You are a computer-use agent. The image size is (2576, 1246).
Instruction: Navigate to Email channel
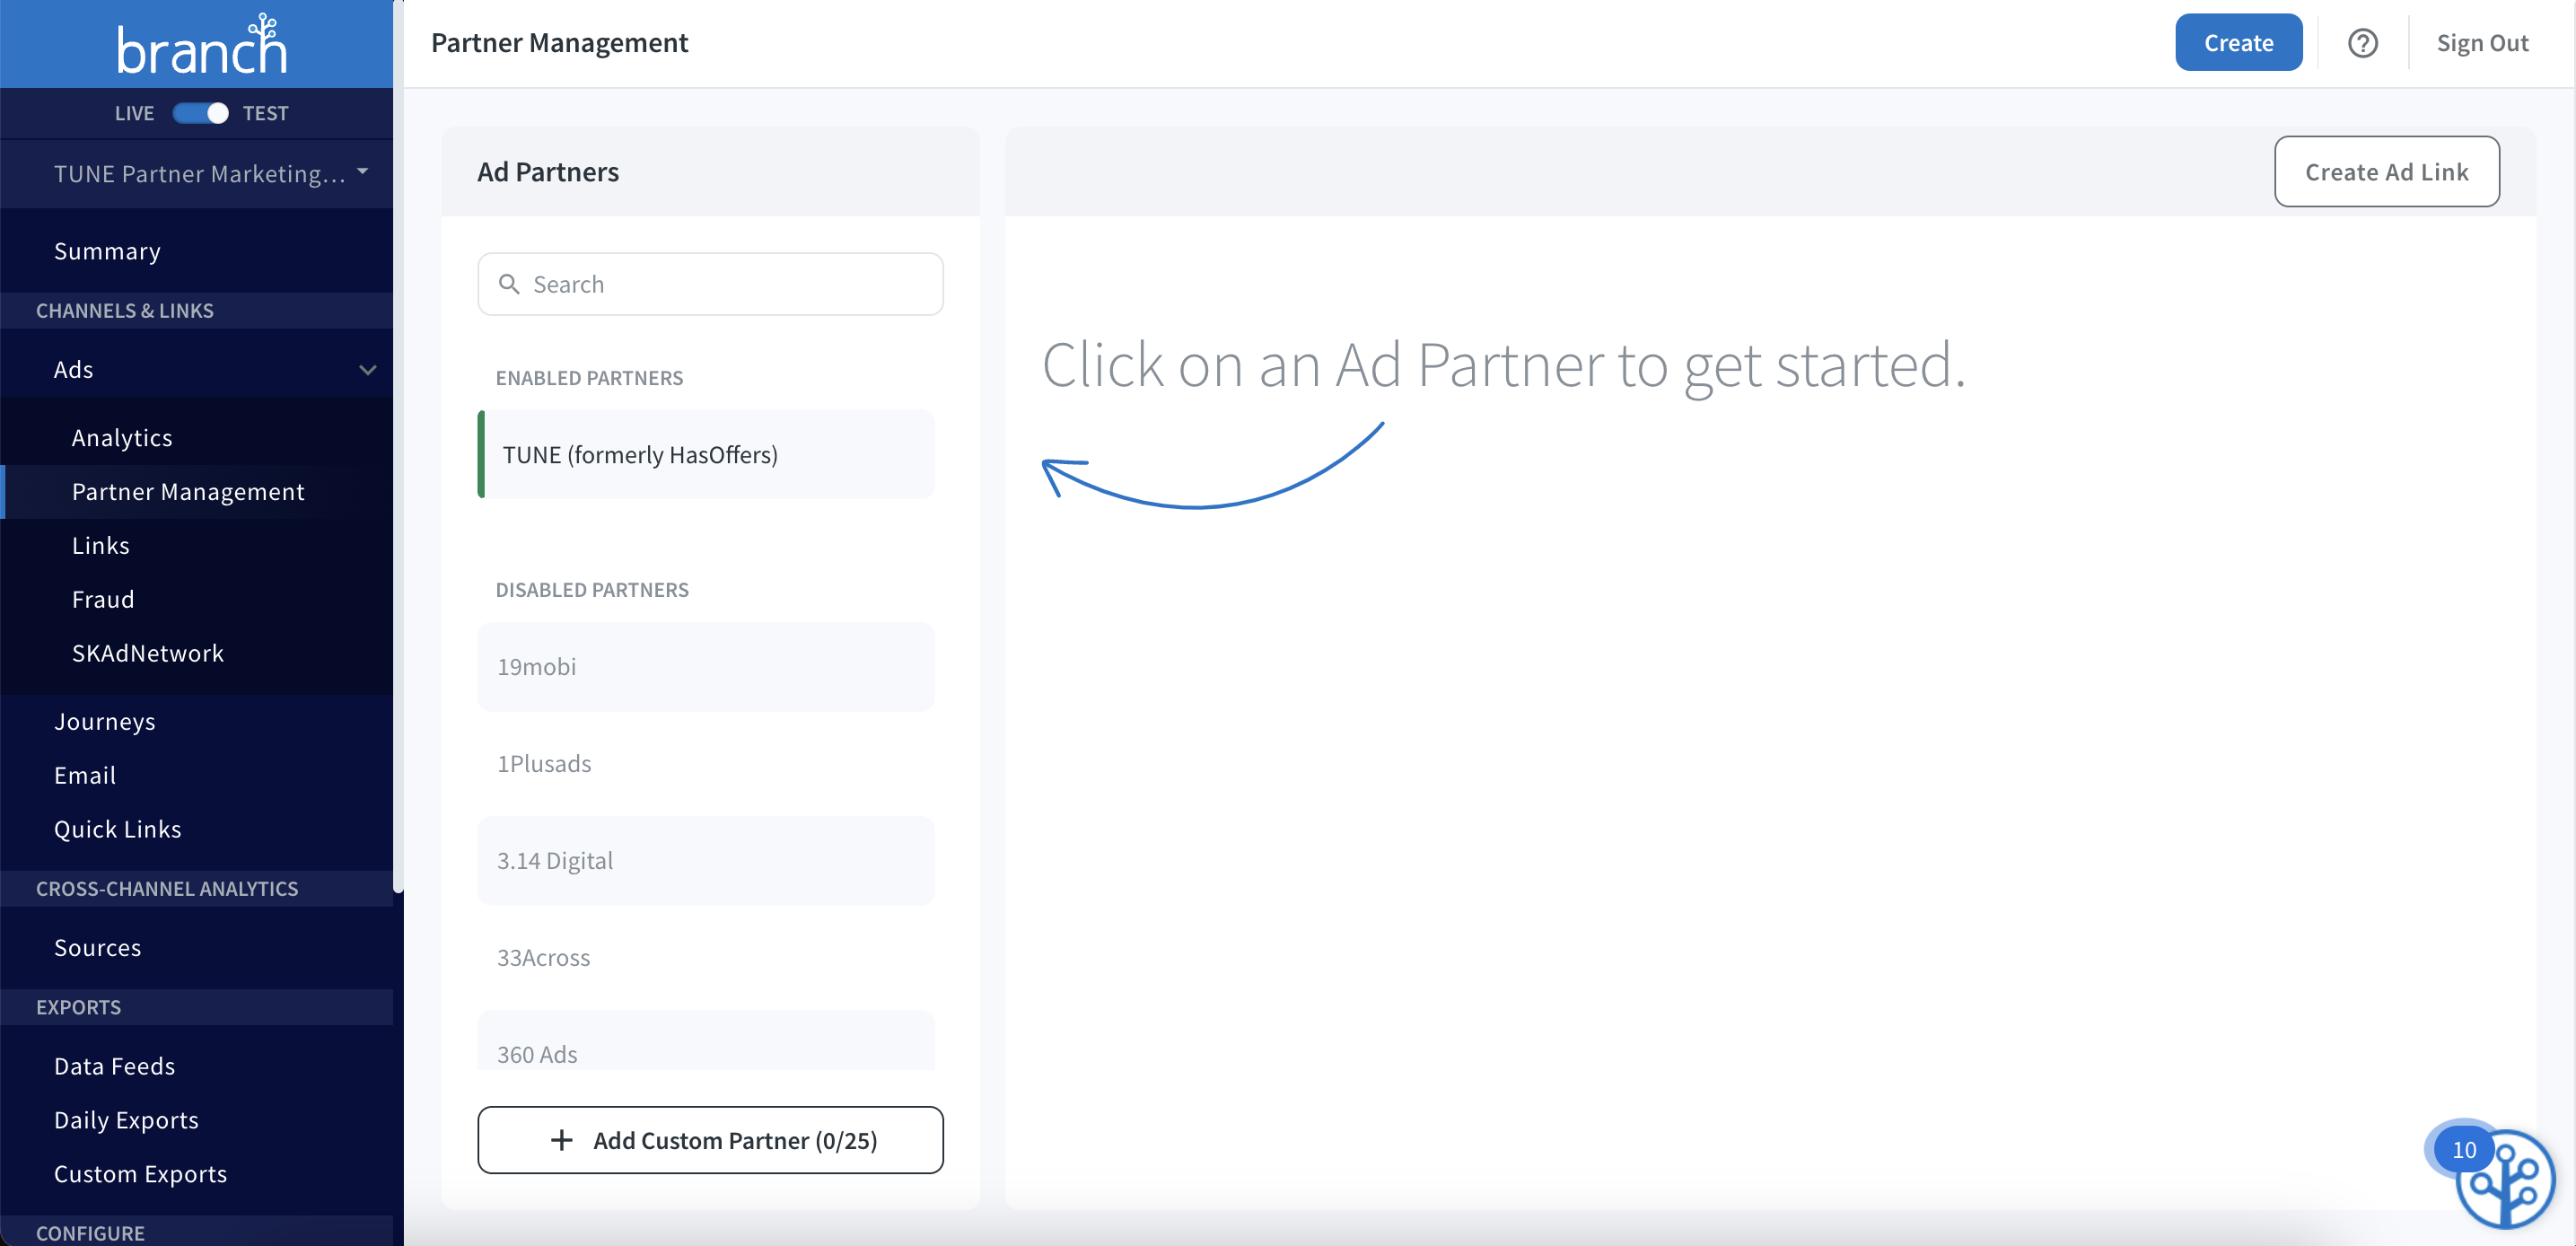pyautogui.click(x=85, y=775)
